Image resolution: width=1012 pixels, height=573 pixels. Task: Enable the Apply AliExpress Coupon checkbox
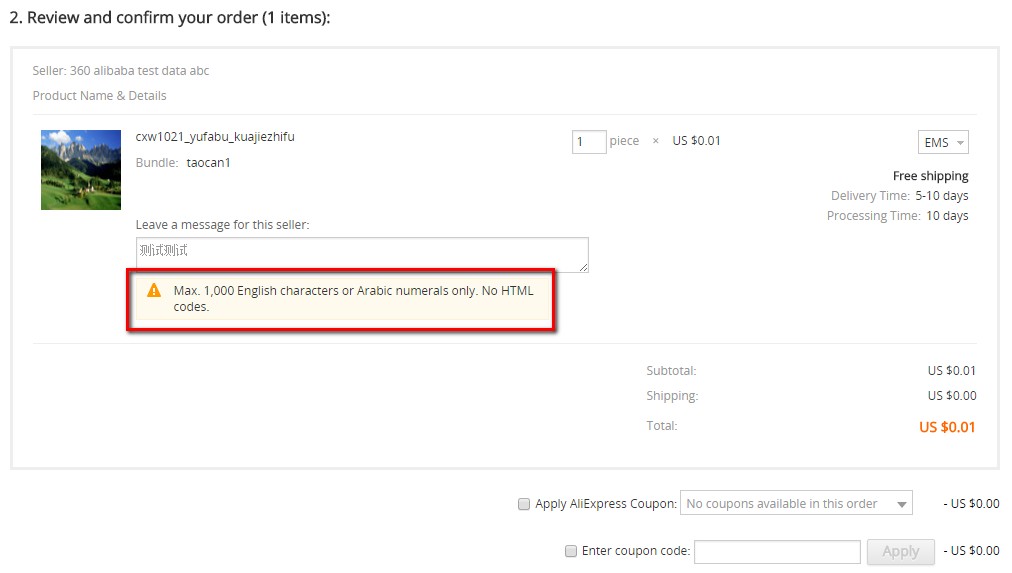click(524, 504)
